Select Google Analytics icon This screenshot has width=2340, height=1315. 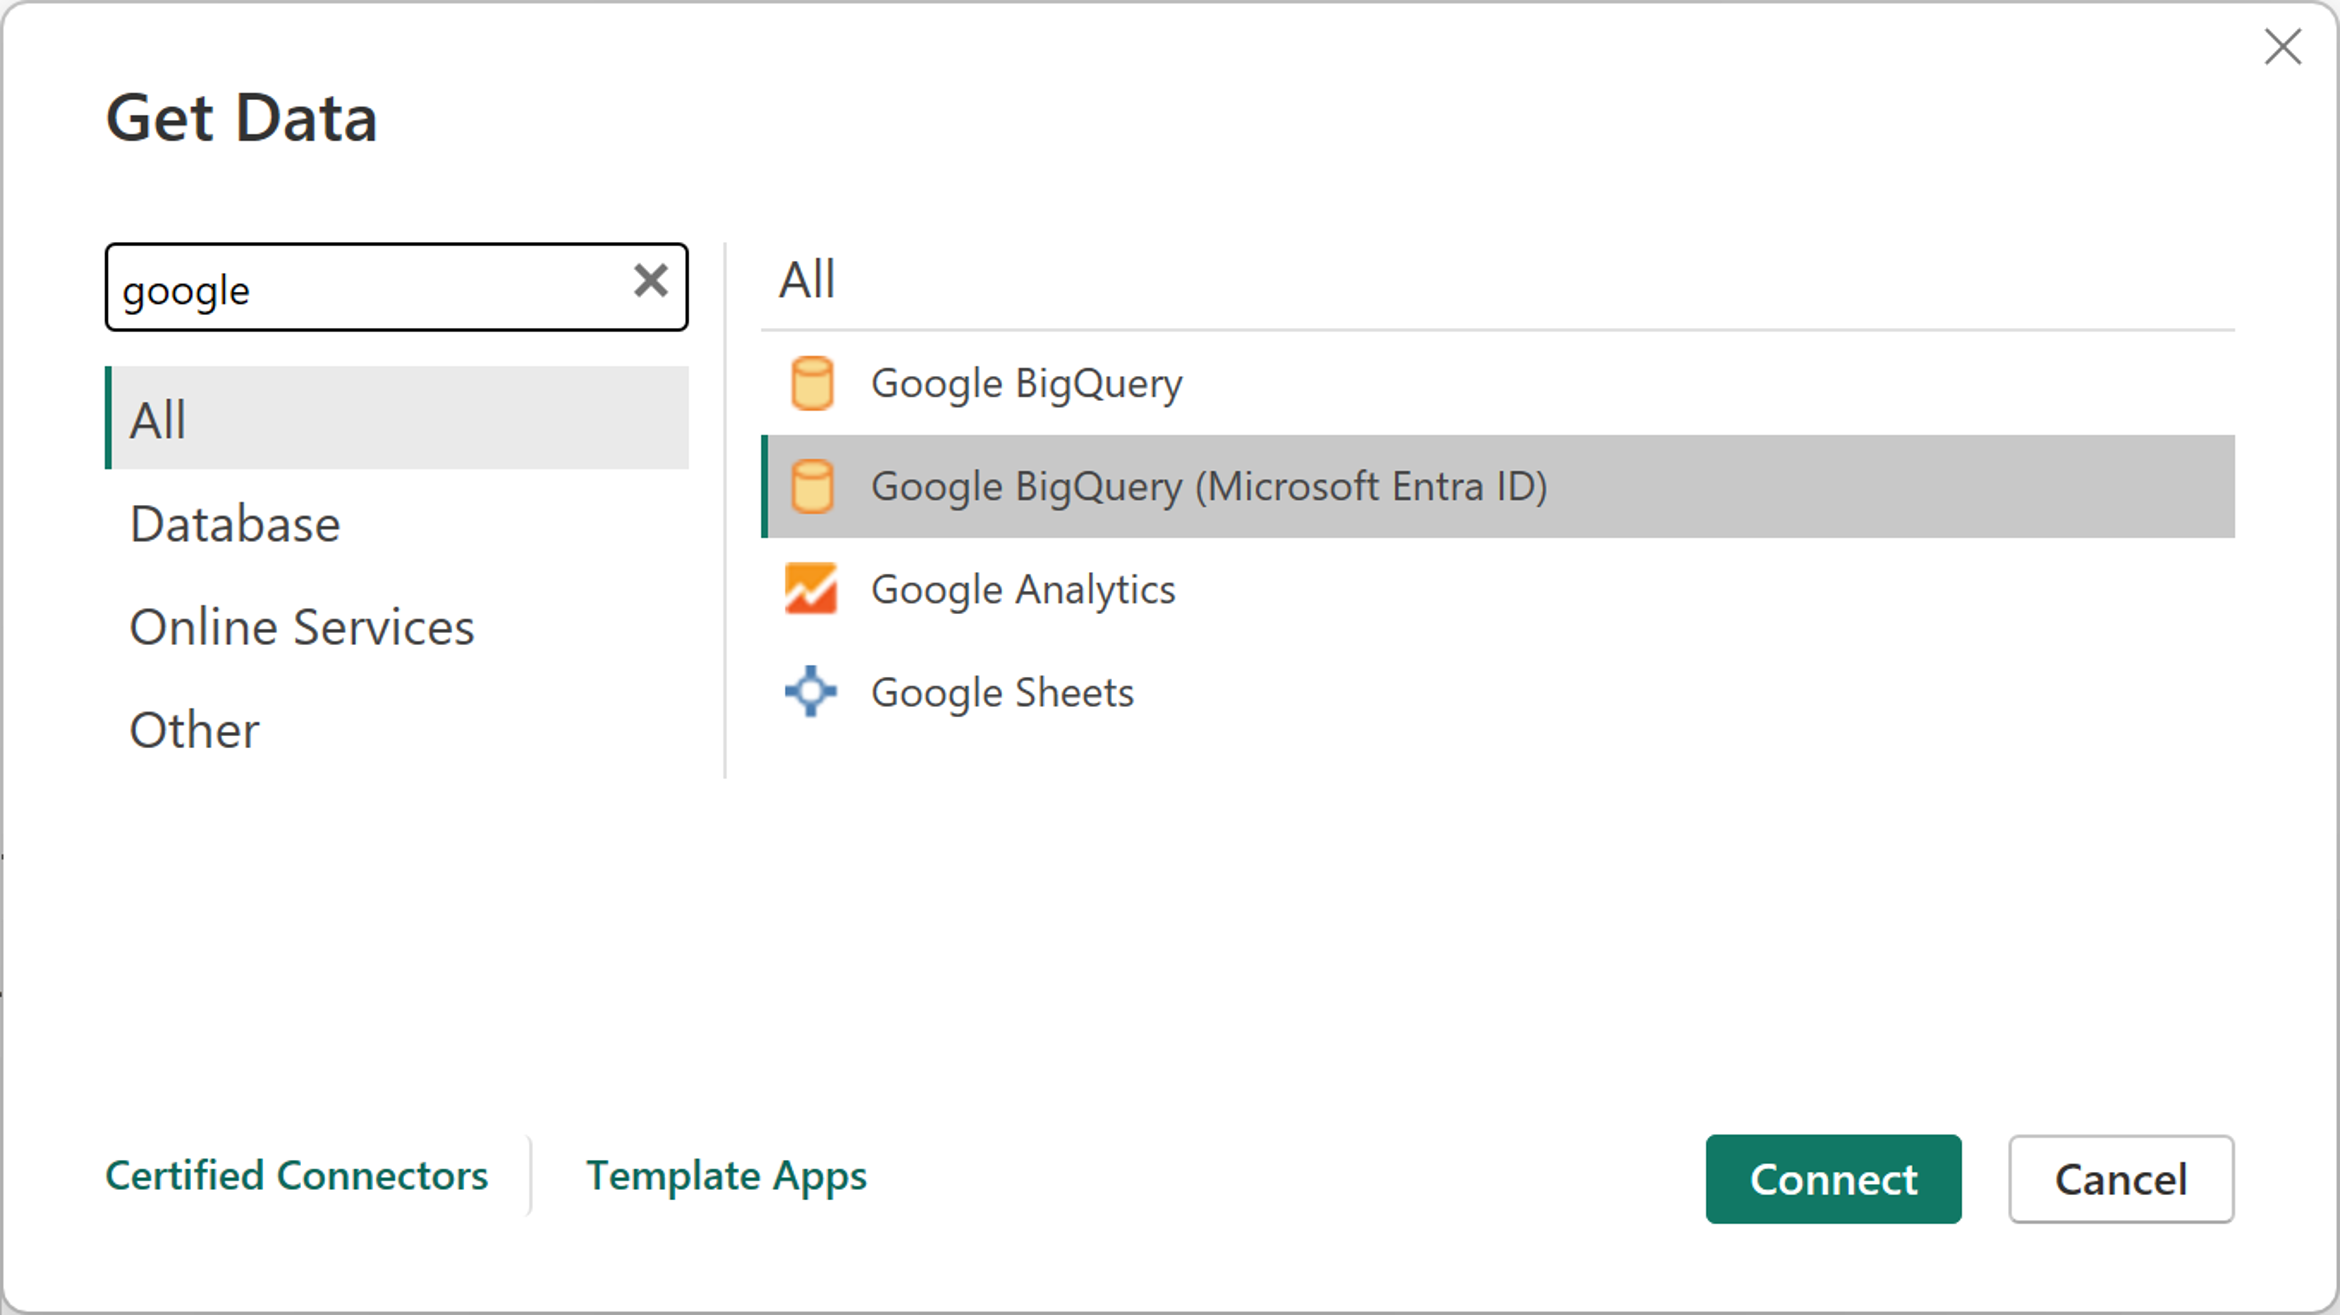click(x=810, y=590)
